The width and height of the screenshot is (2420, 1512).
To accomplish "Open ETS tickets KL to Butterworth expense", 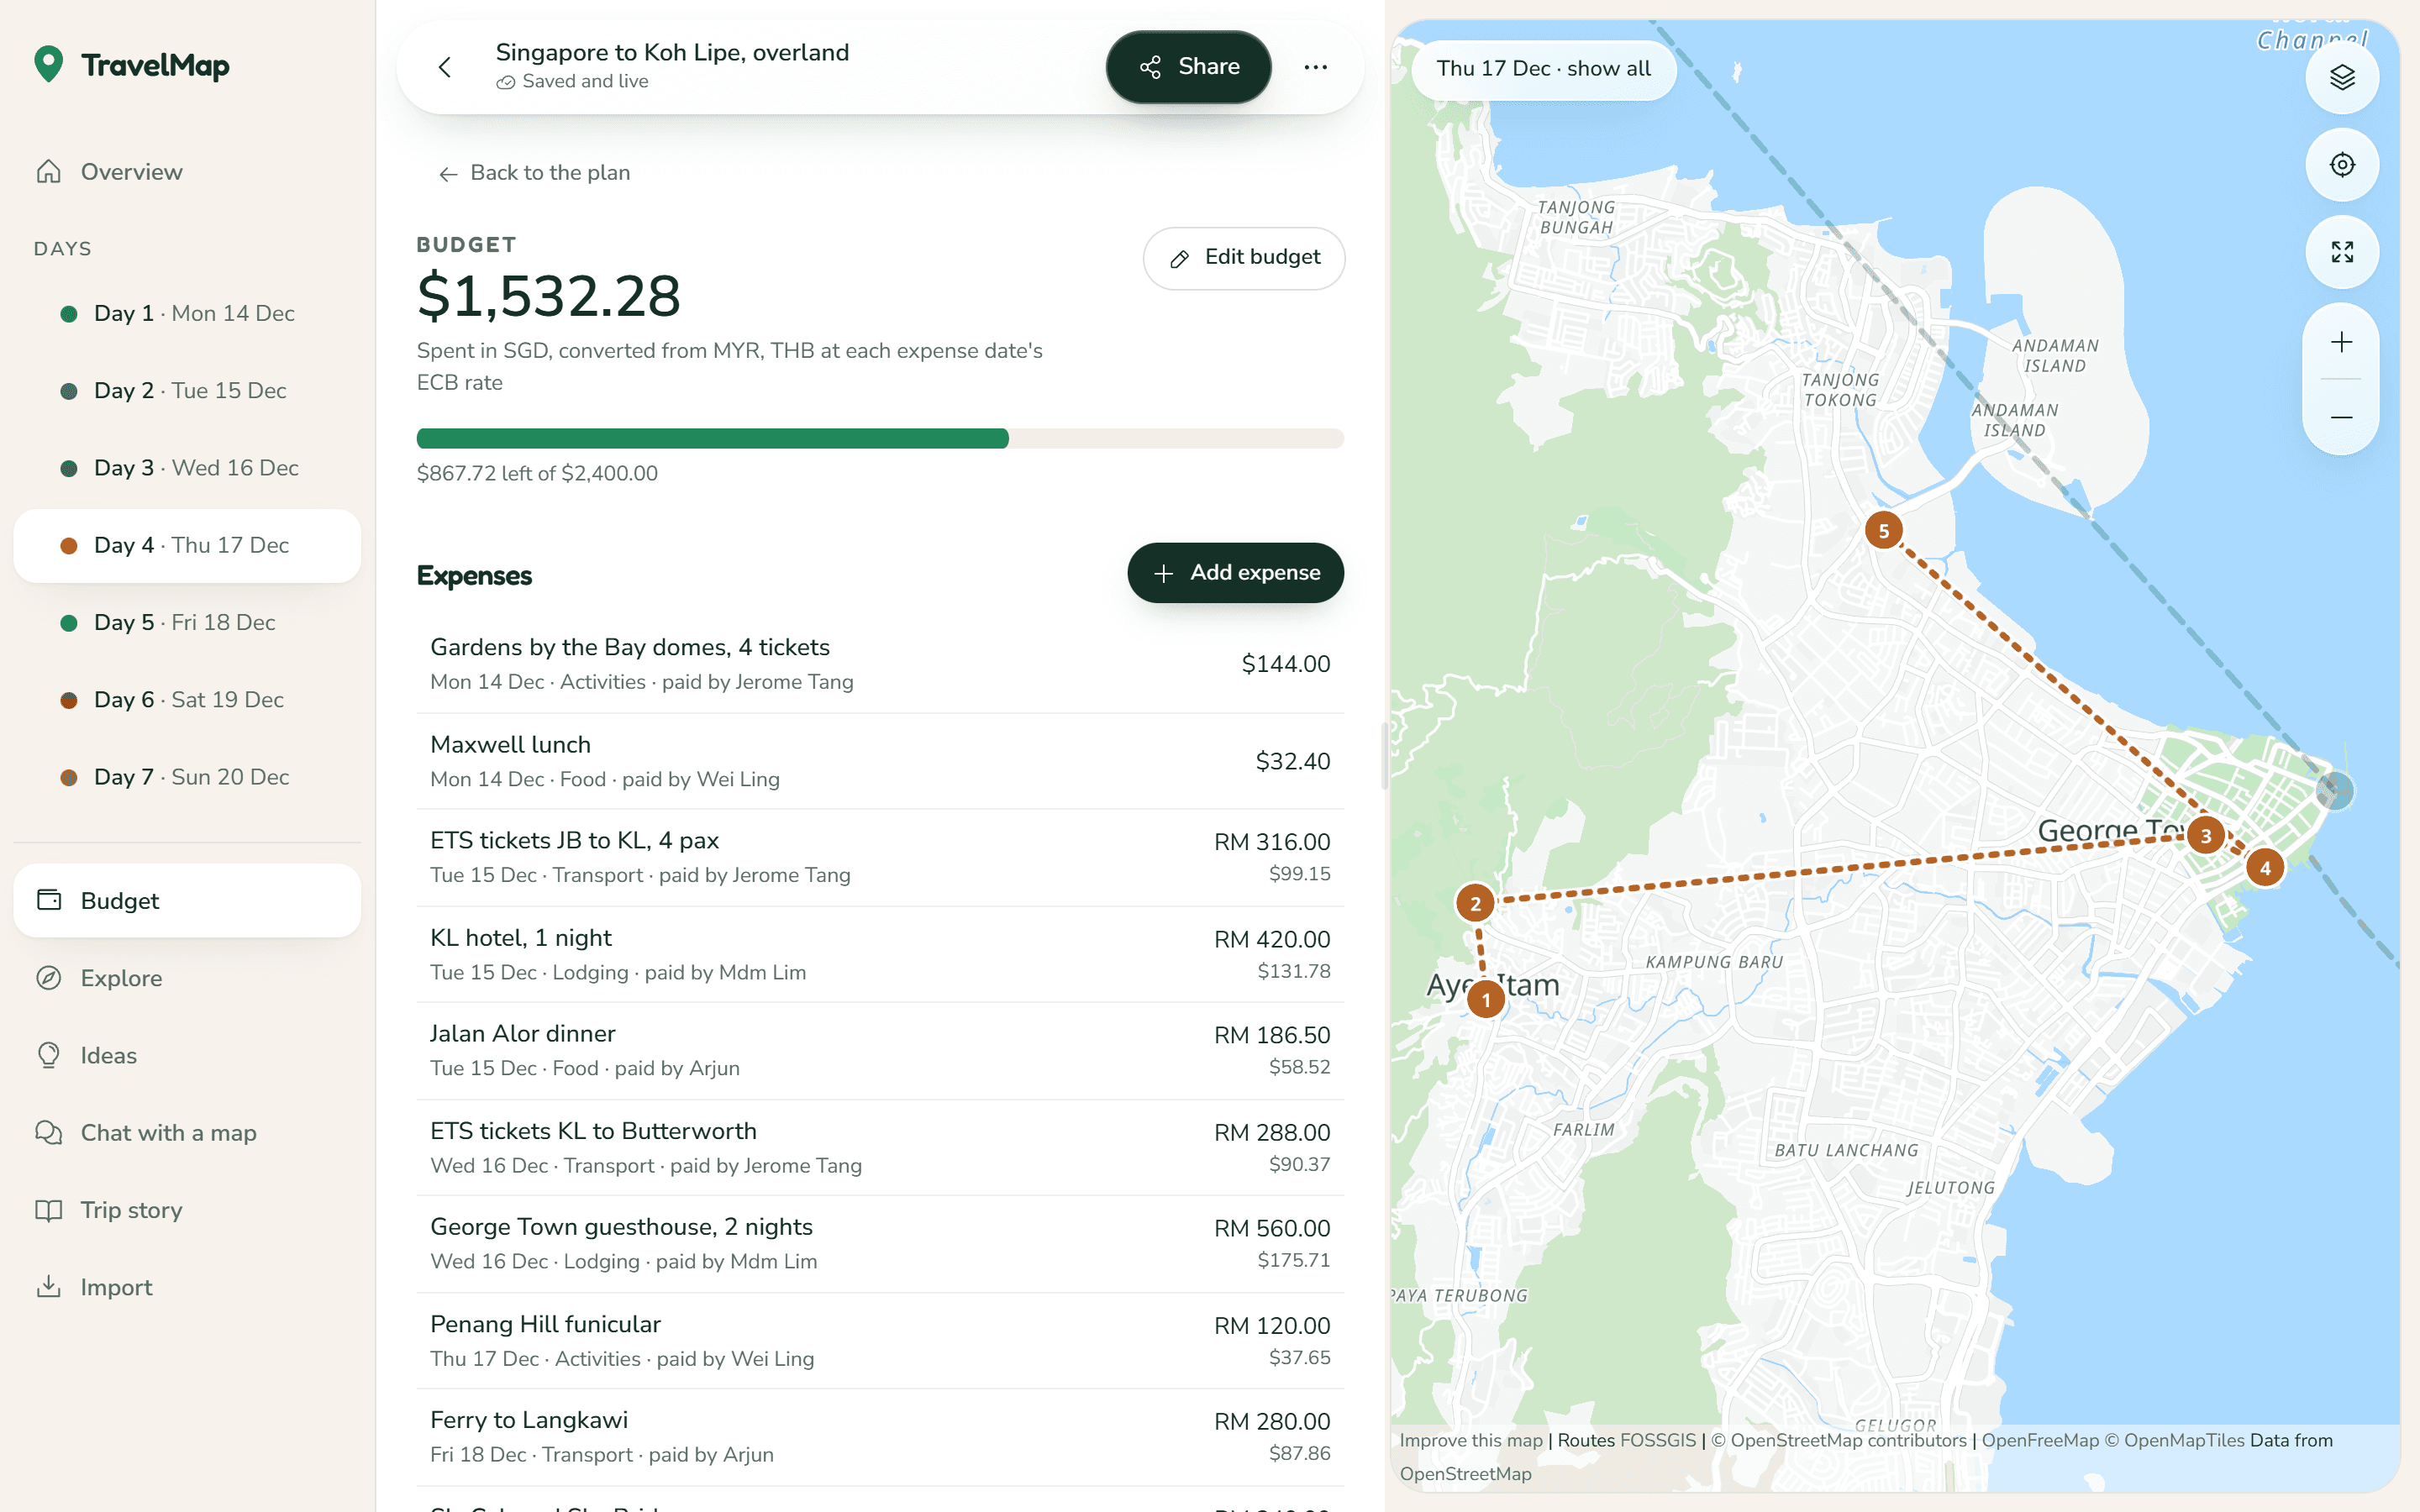I will tap(880, 1147).
